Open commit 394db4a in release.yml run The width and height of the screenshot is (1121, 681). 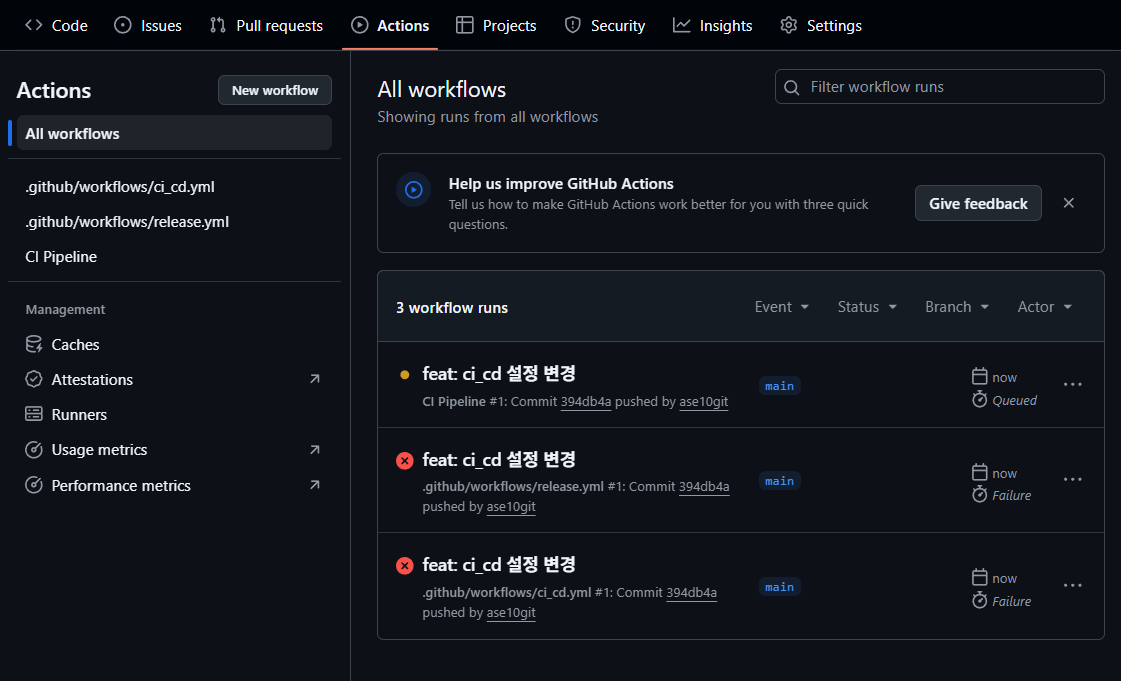pos(703,487)
